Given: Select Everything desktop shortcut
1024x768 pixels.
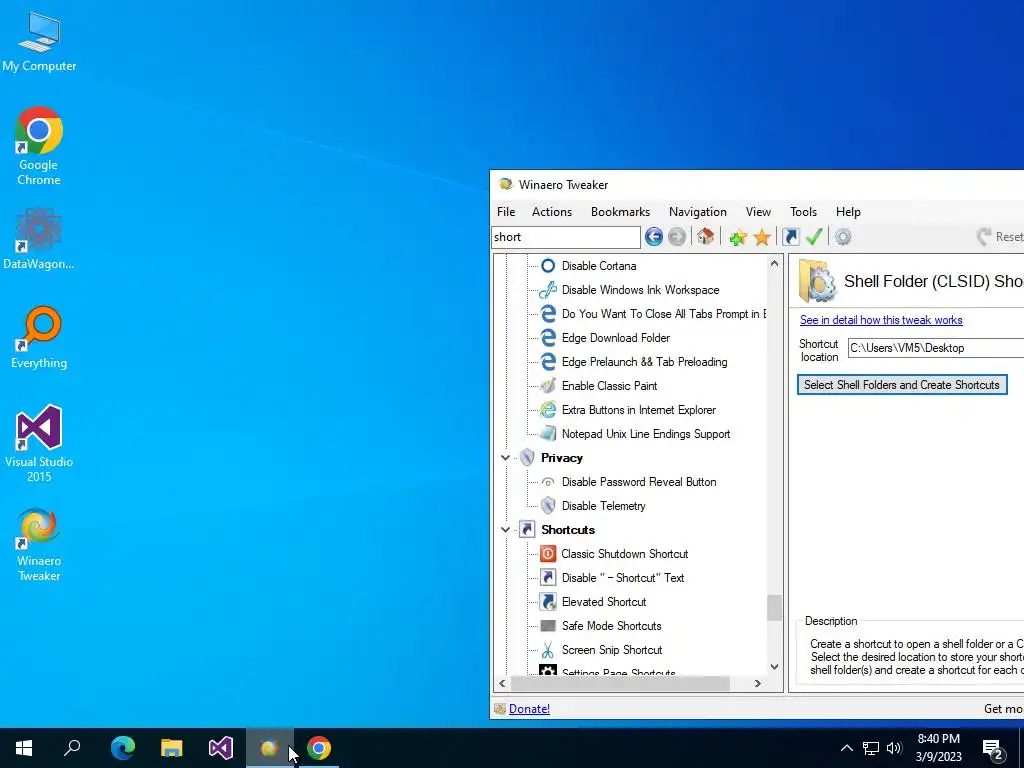Looking at the screenshot, I should (x=39, y=338).
